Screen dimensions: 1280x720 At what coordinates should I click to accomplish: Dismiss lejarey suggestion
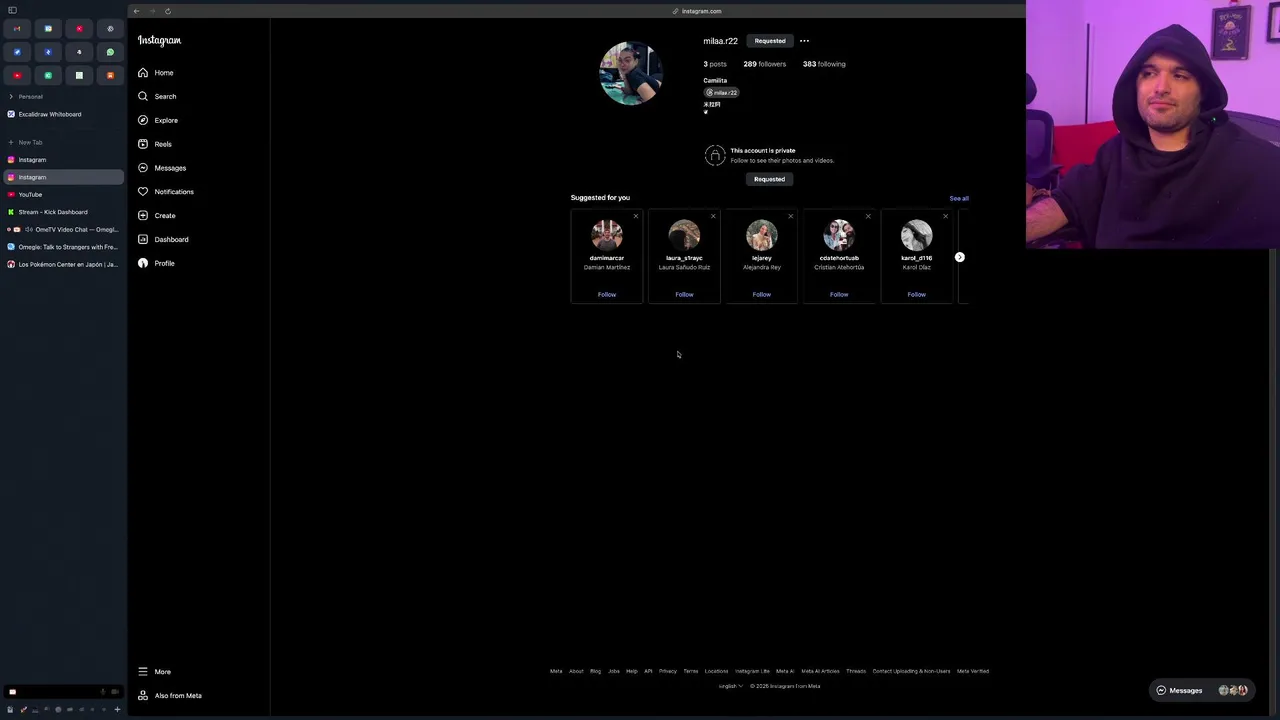[x=791, y=217]
